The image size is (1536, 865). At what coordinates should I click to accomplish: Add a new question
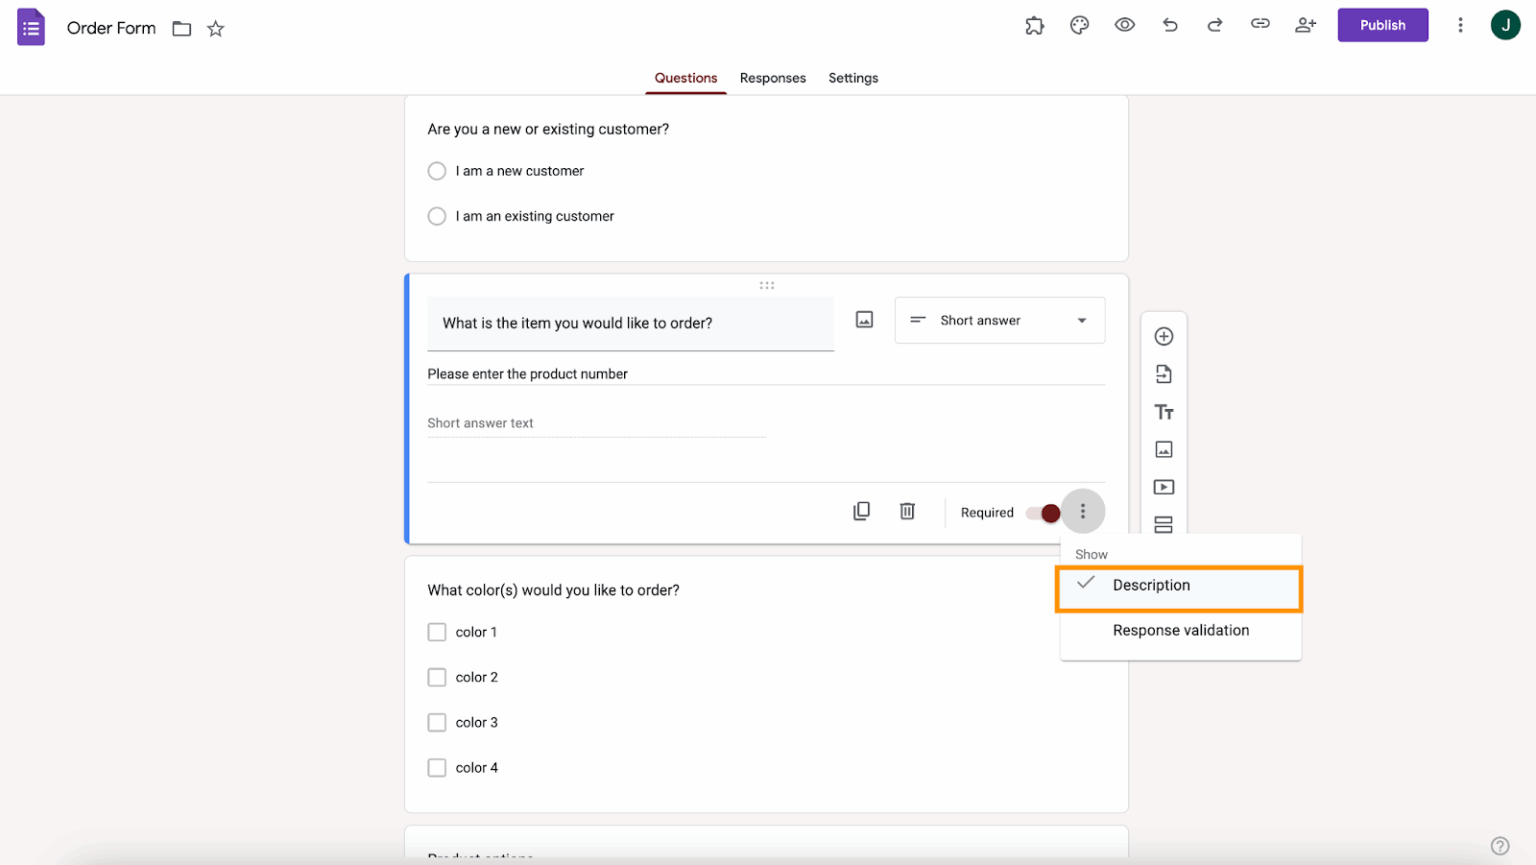click(1164, 336)
